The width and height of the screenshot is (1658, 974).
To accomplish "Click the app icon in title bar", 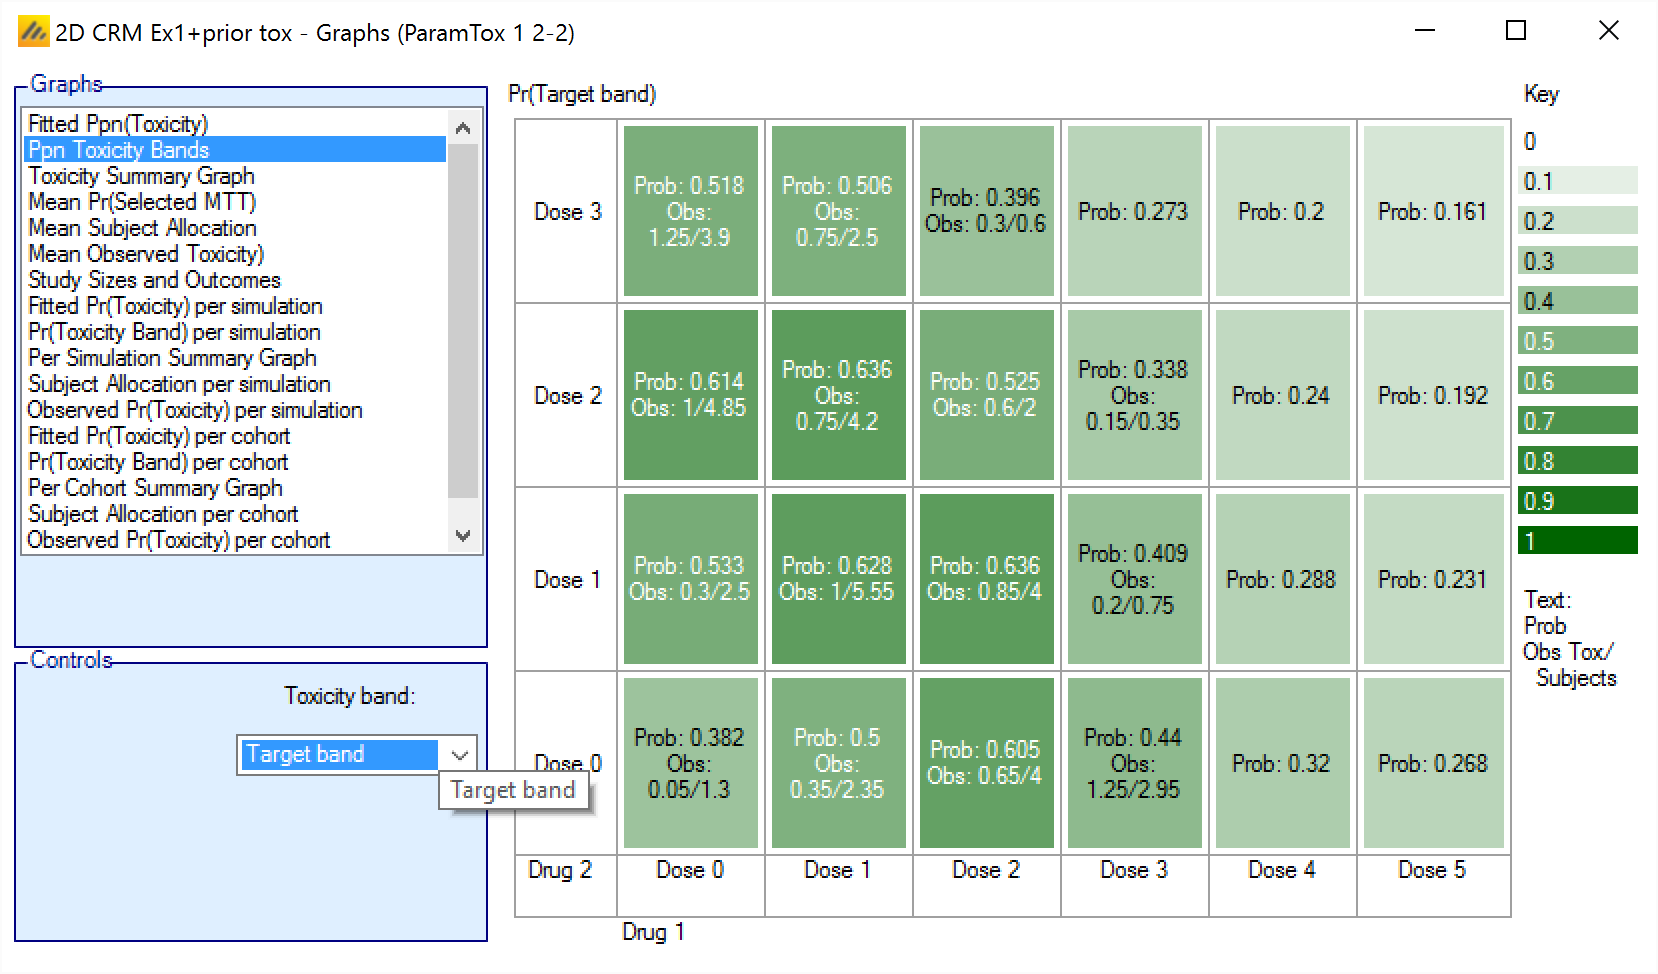I will click(33, 33).
